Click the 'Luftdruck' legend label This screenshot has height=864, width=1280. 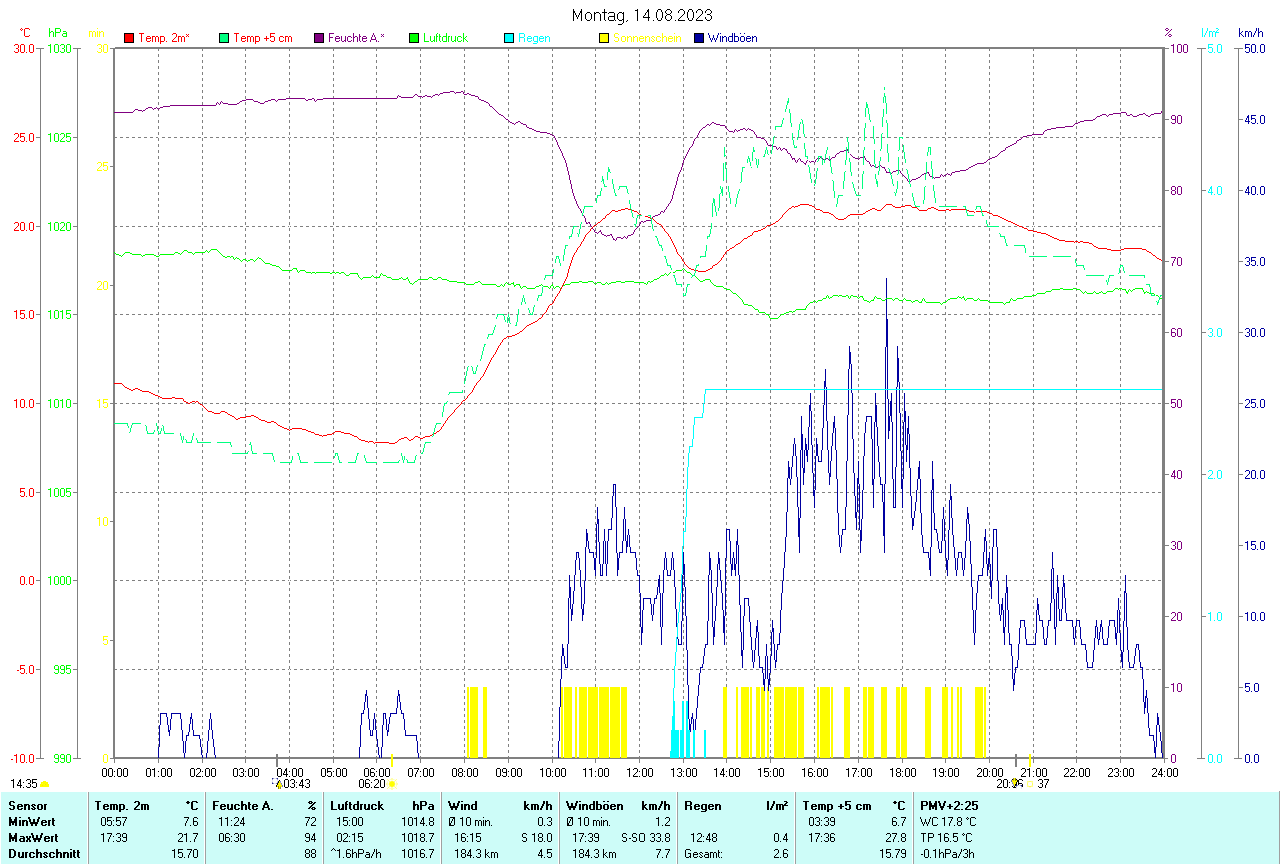coord(445,38)
